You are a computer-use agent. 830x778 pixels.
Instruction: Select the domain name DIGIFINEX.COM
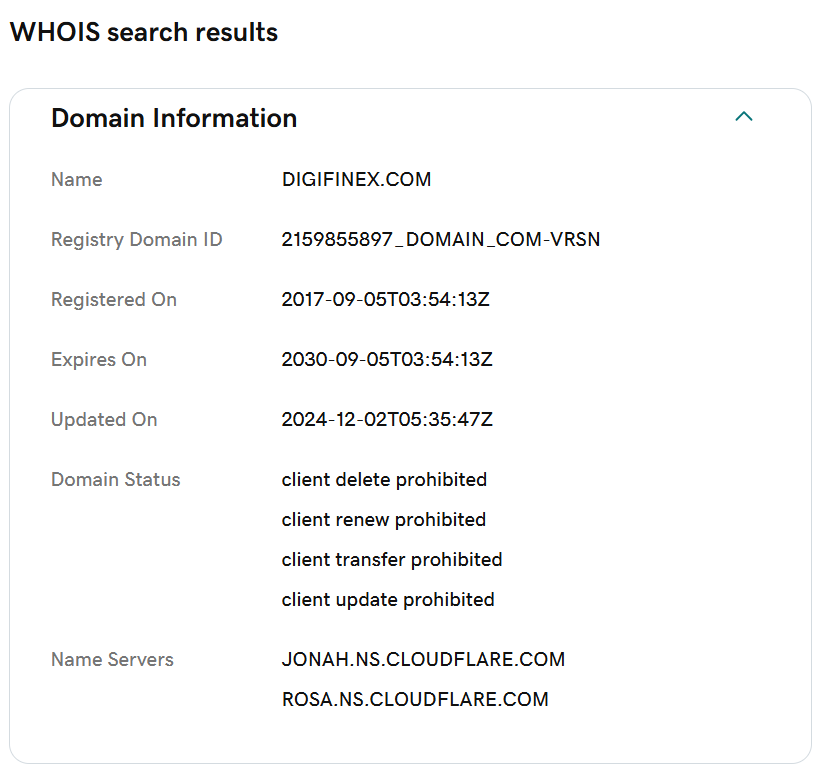click(356, 179)
